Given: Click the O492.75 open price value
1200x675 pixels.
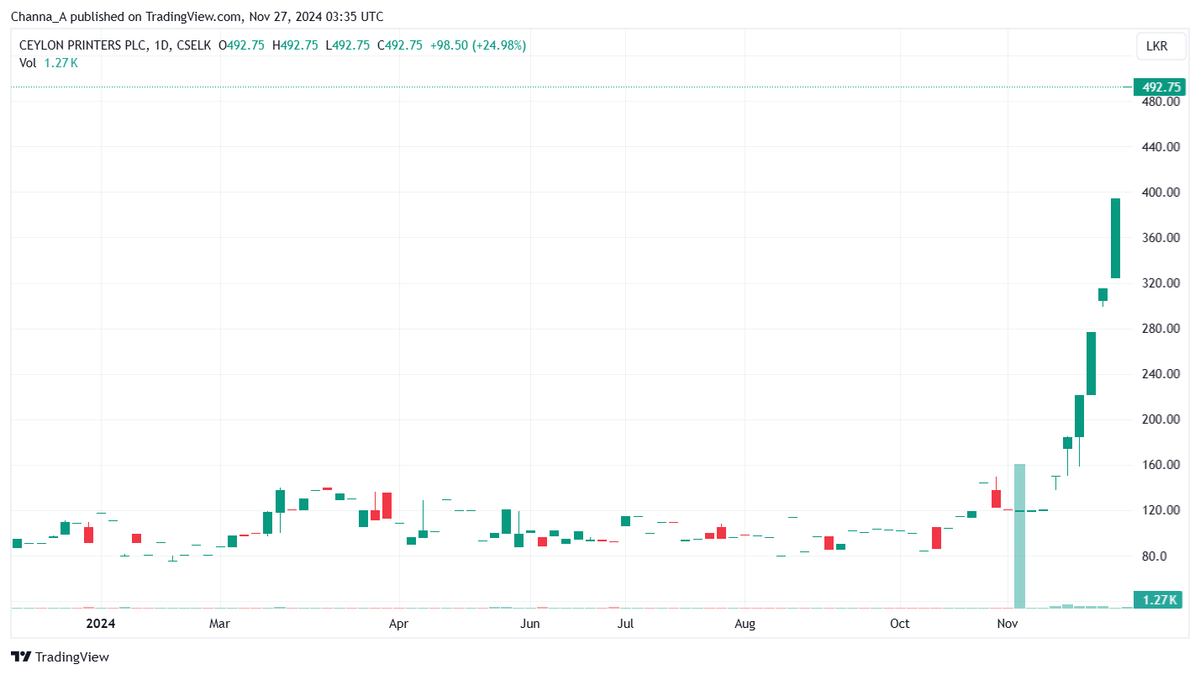Looking at the screenshot, I should coord(241,45).
